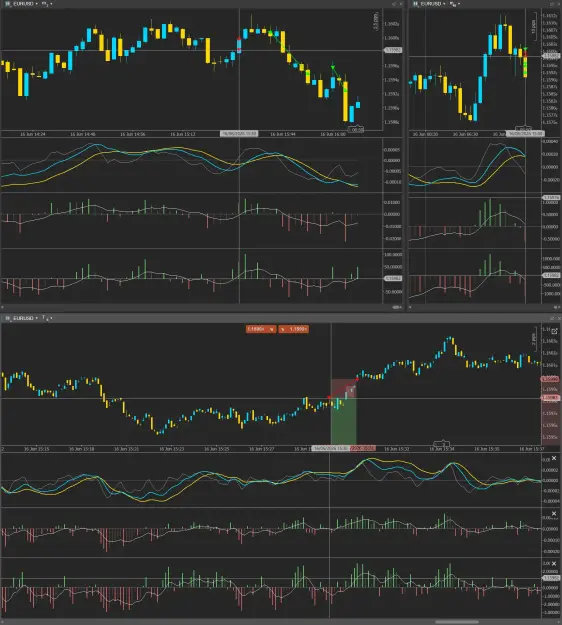Click the orange sell price button
This screenshot has height=625, width=562.
pyautogui.click(x=261, y=329)
